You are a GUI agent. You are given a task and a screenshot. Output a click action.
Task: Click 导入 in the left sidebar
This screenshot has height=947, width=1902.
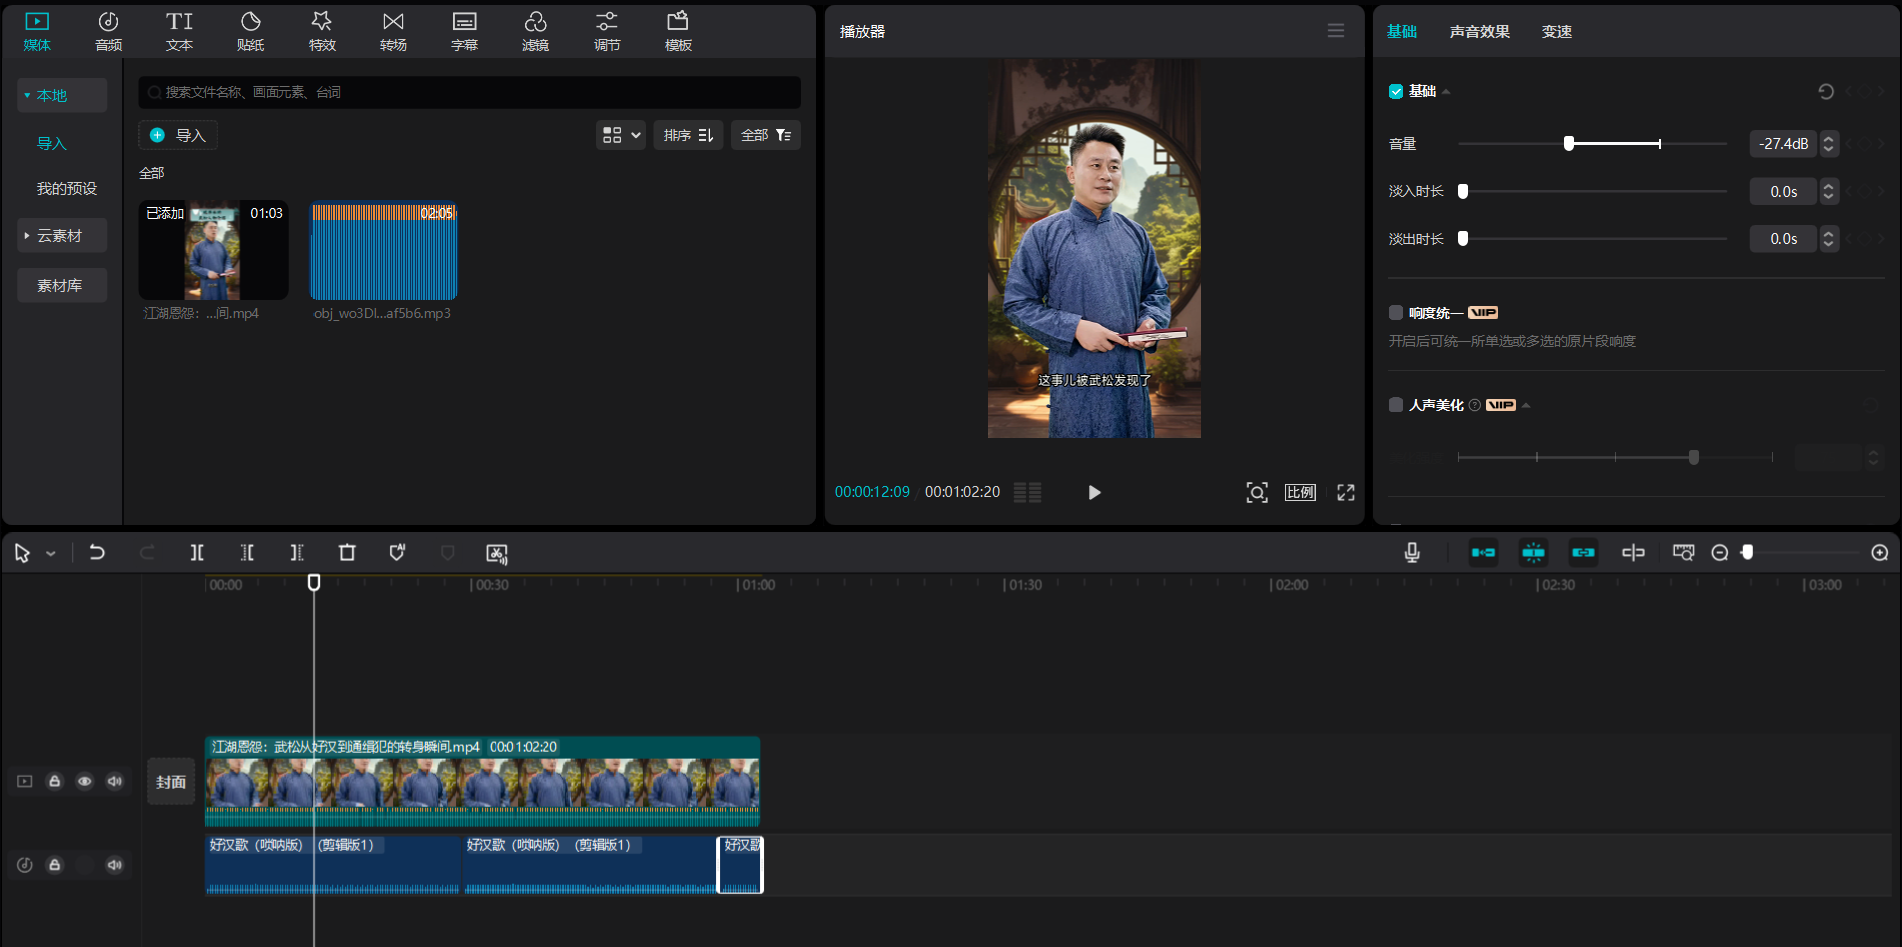coord(52,143)
